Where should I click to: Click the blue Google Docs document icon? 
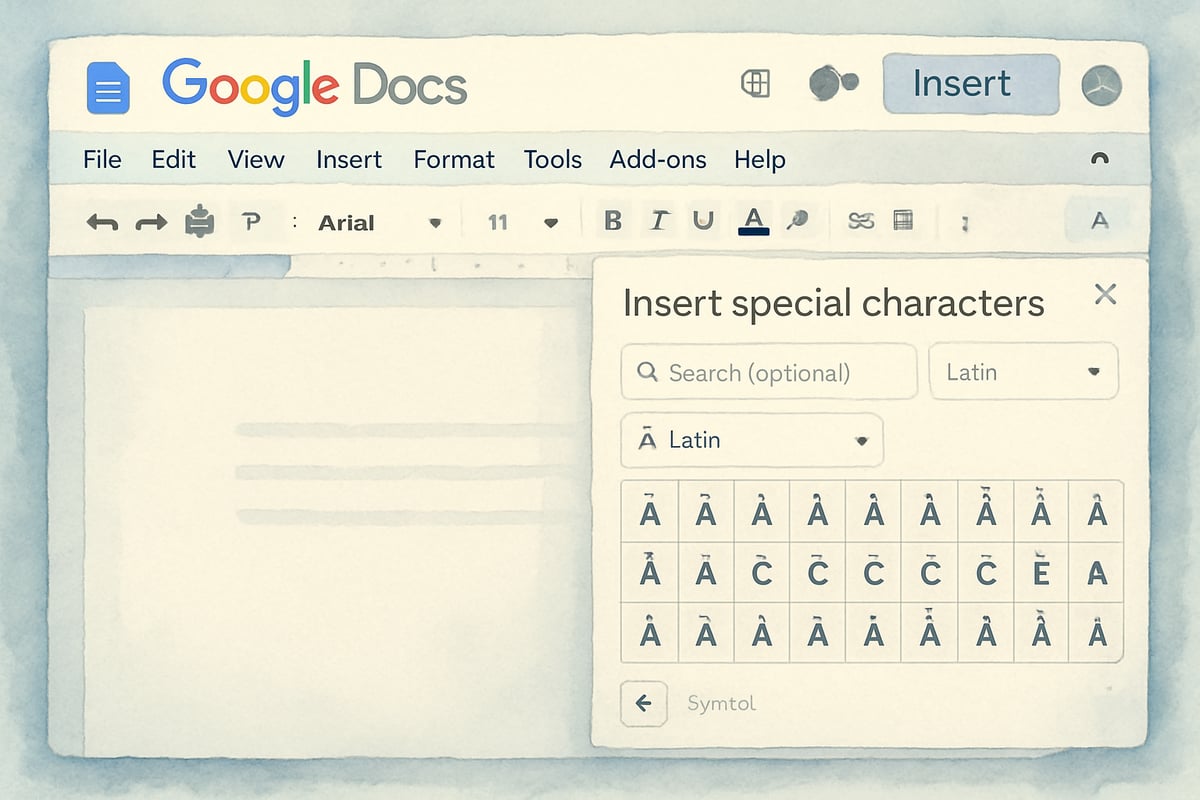pyautogui.click(x=108, y=87)
